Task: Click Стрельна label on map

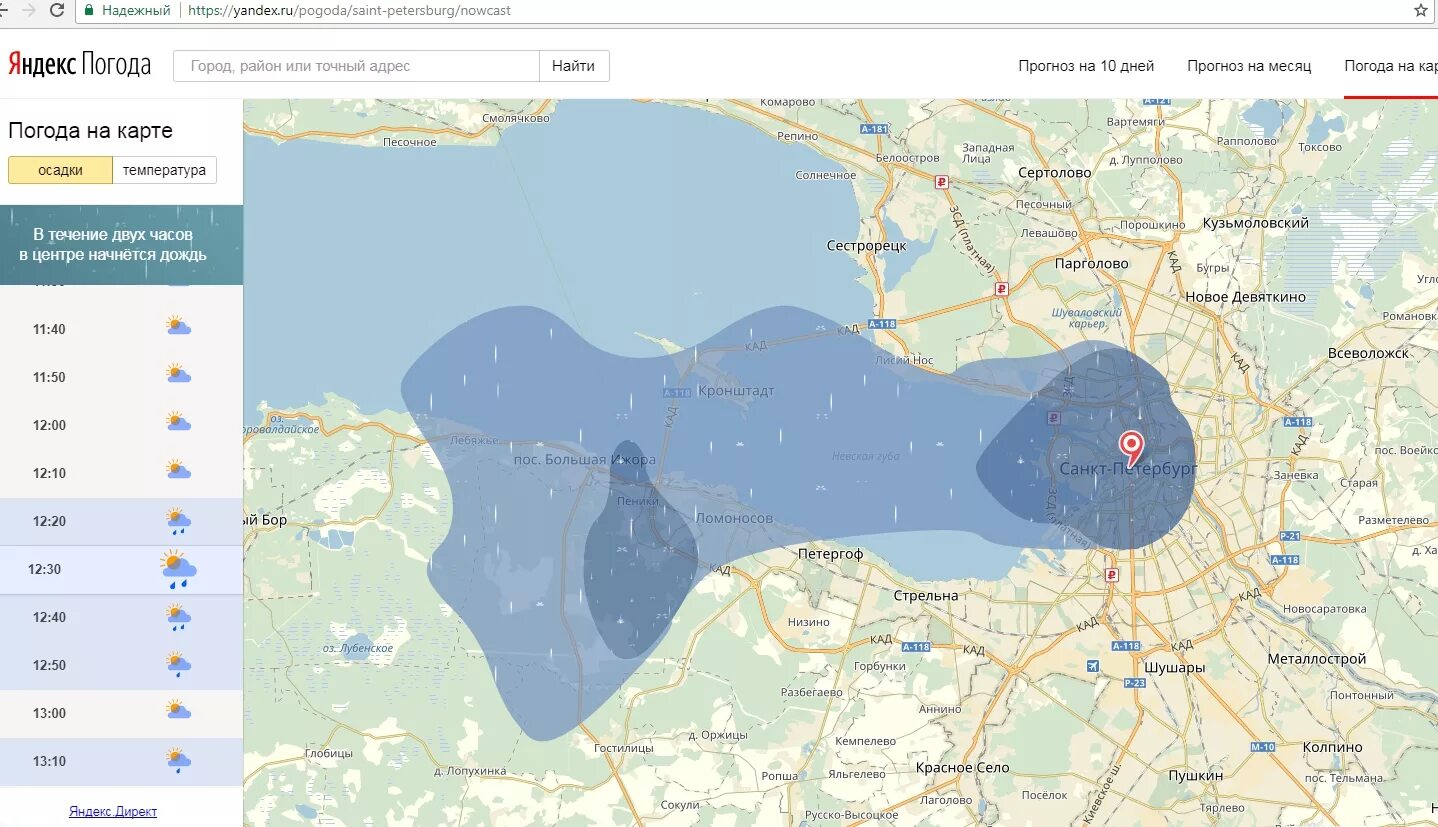Action: [926, 595]
